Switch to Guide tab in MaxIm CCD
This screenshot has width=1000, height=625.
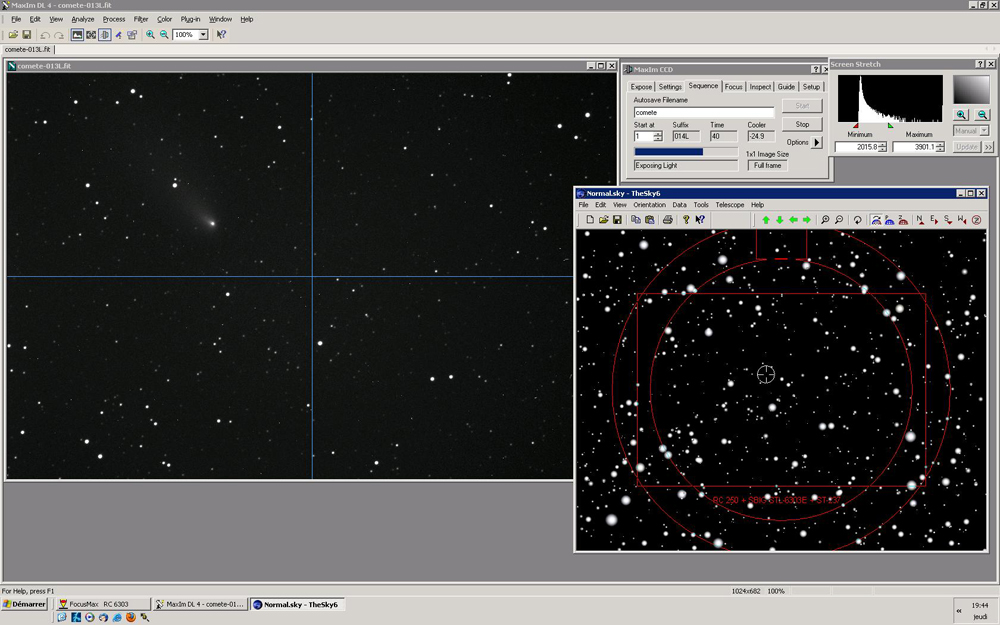tap(786, 87)
